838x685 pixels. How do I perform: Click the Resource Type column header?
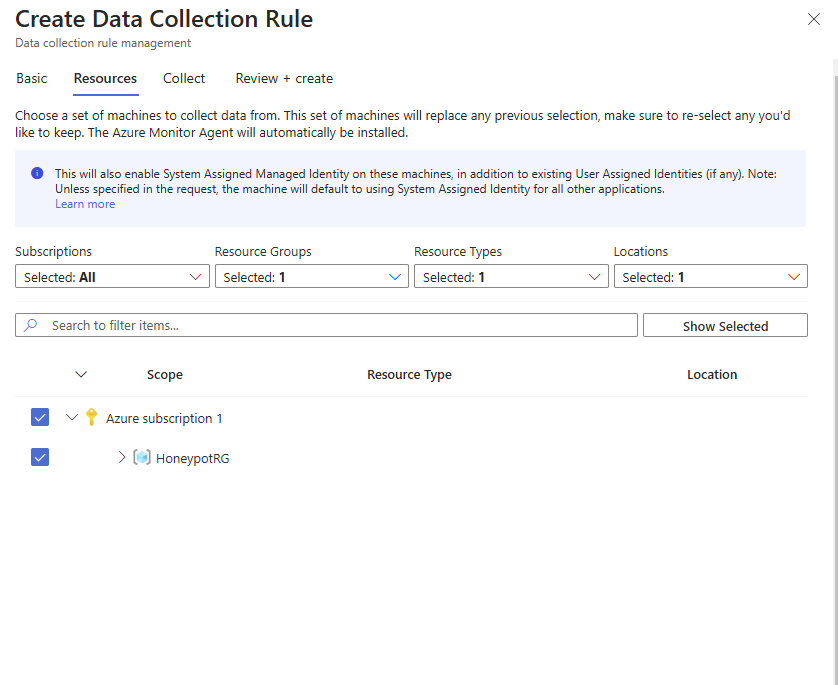click(409, 375)
